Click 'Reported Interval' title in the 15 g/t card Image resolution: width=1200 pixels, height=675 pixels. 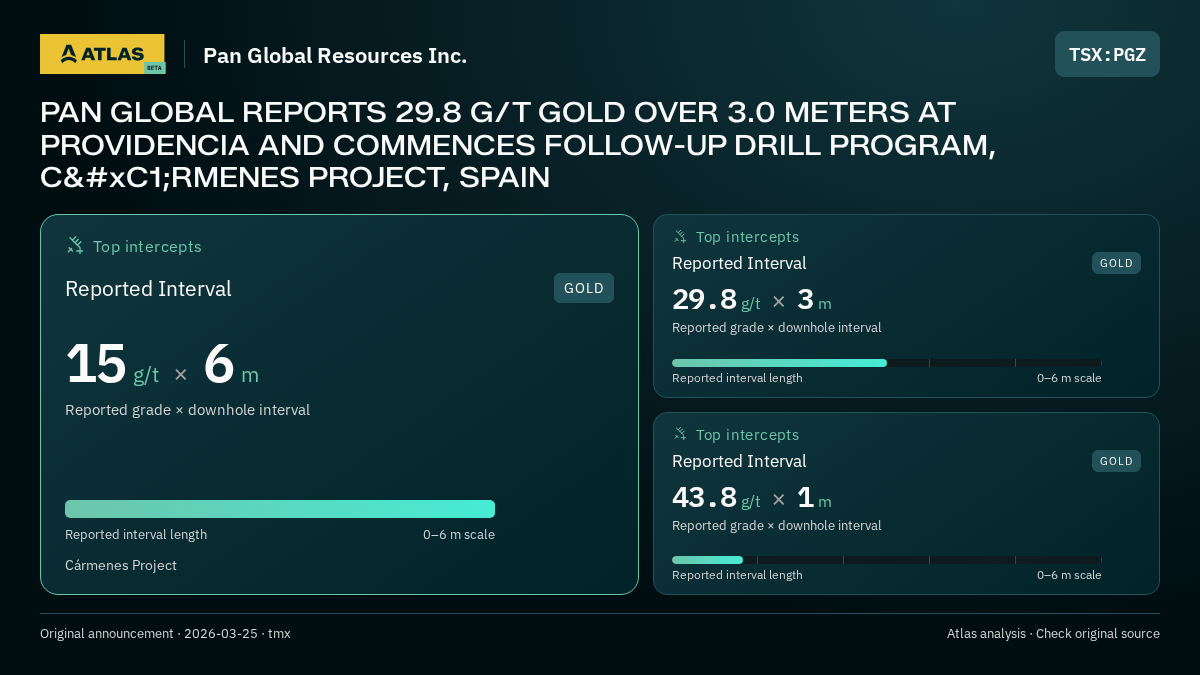click(148, 289)
